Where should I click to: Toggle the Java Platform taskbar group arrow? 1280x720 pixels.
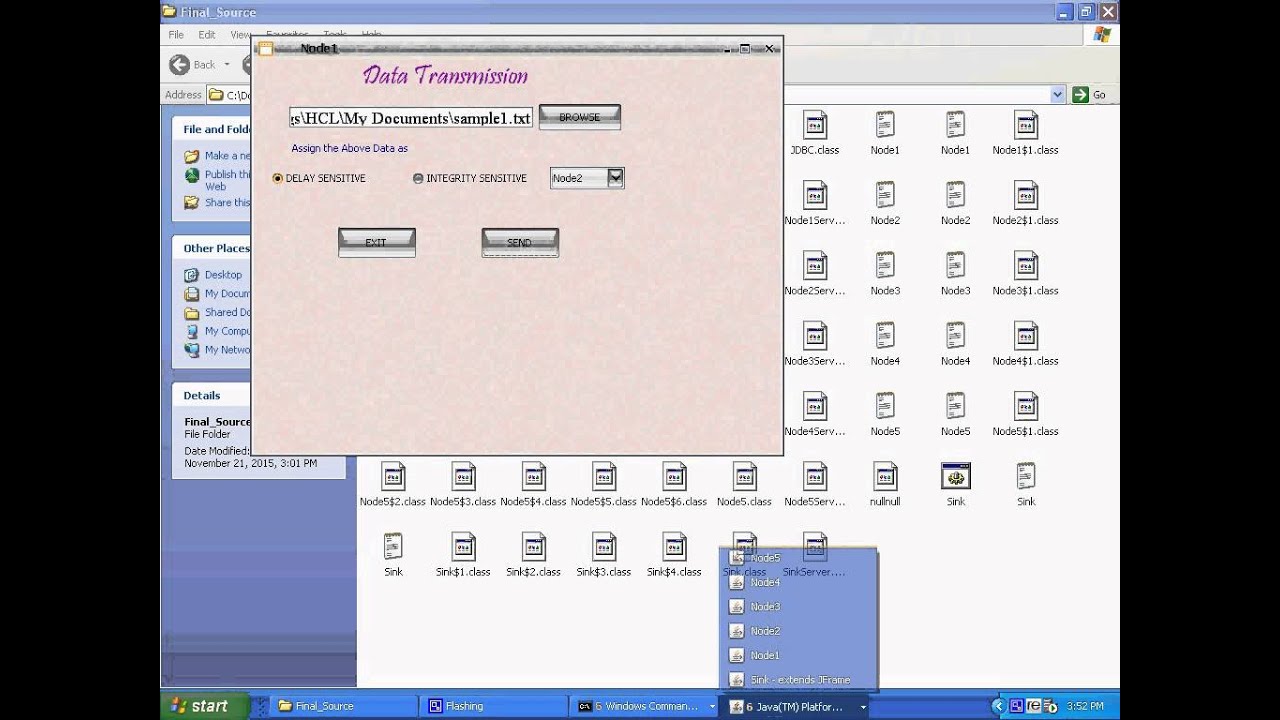tap(862, 706)
